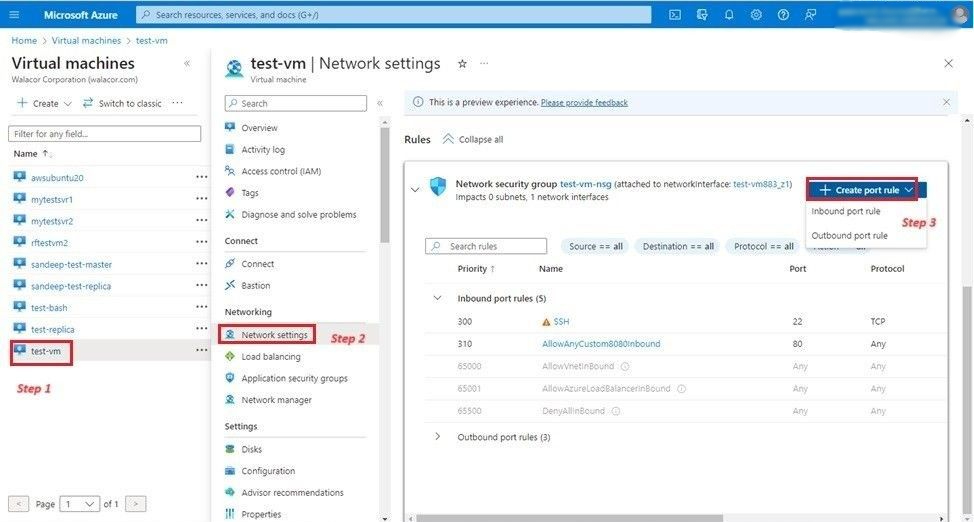Open Overview in the resource menu
The image size is (974, 522).
click(x=260, y=128)
